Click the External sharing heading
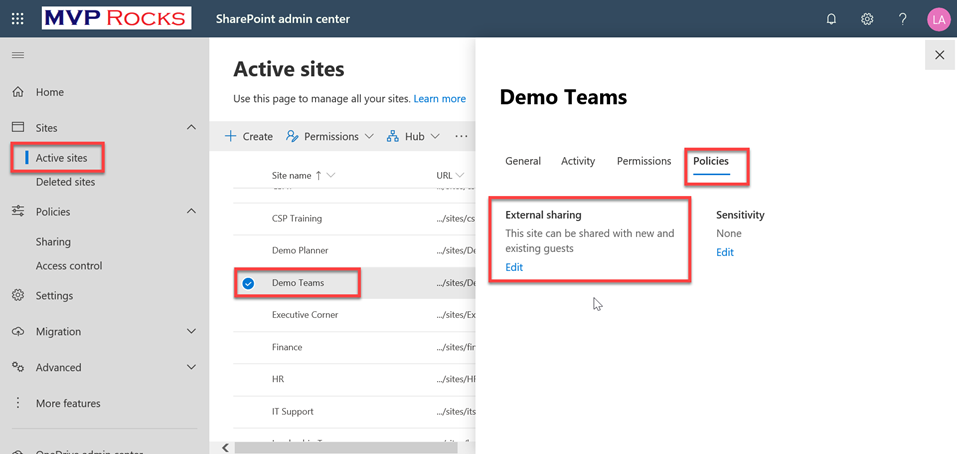This screenshot has height=454, width=957. tap(543, 215)
